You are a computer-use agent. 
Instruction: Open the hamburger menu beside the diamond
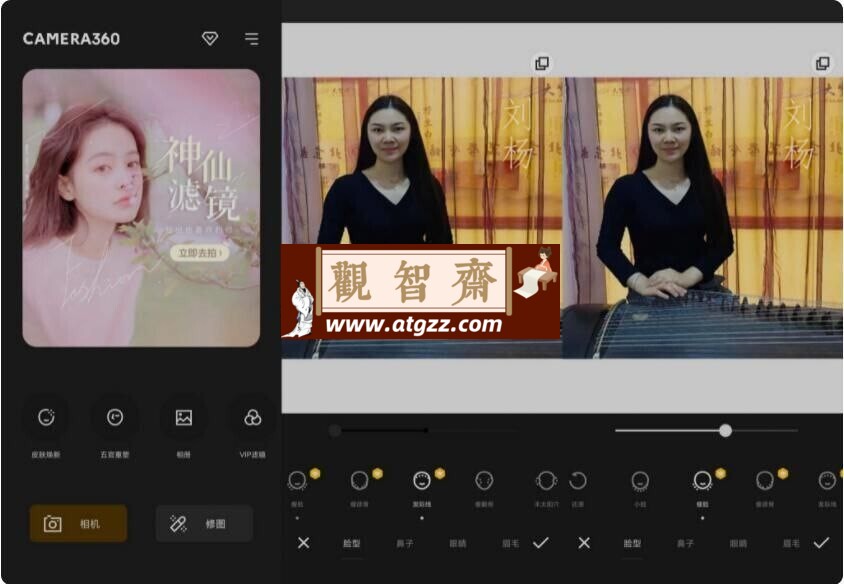(x=251, y=39)
